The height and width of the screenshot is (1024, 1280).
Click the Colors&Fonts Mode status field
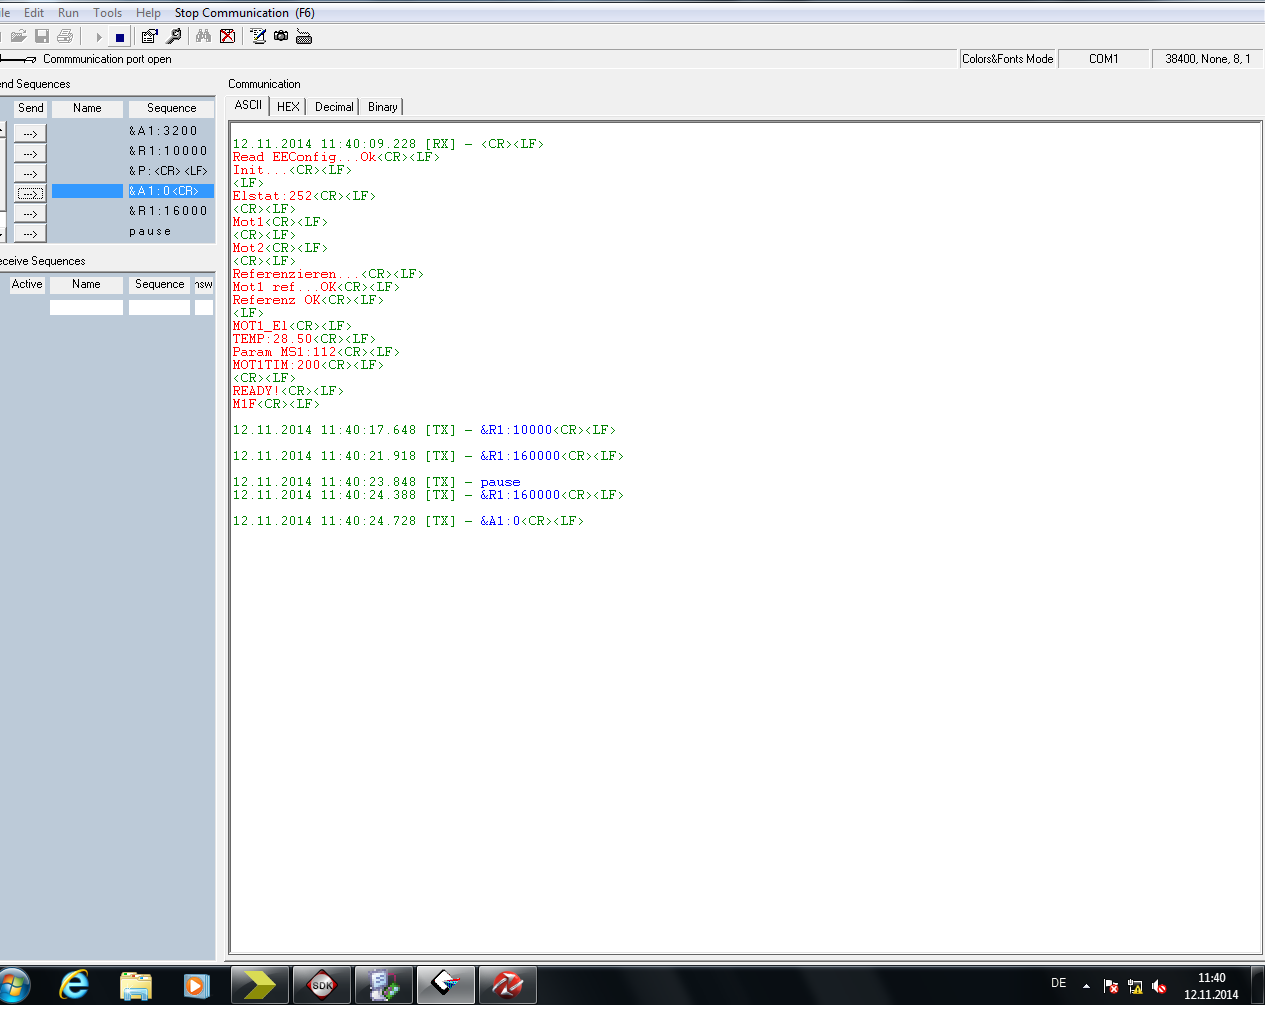coord(1007,59)
